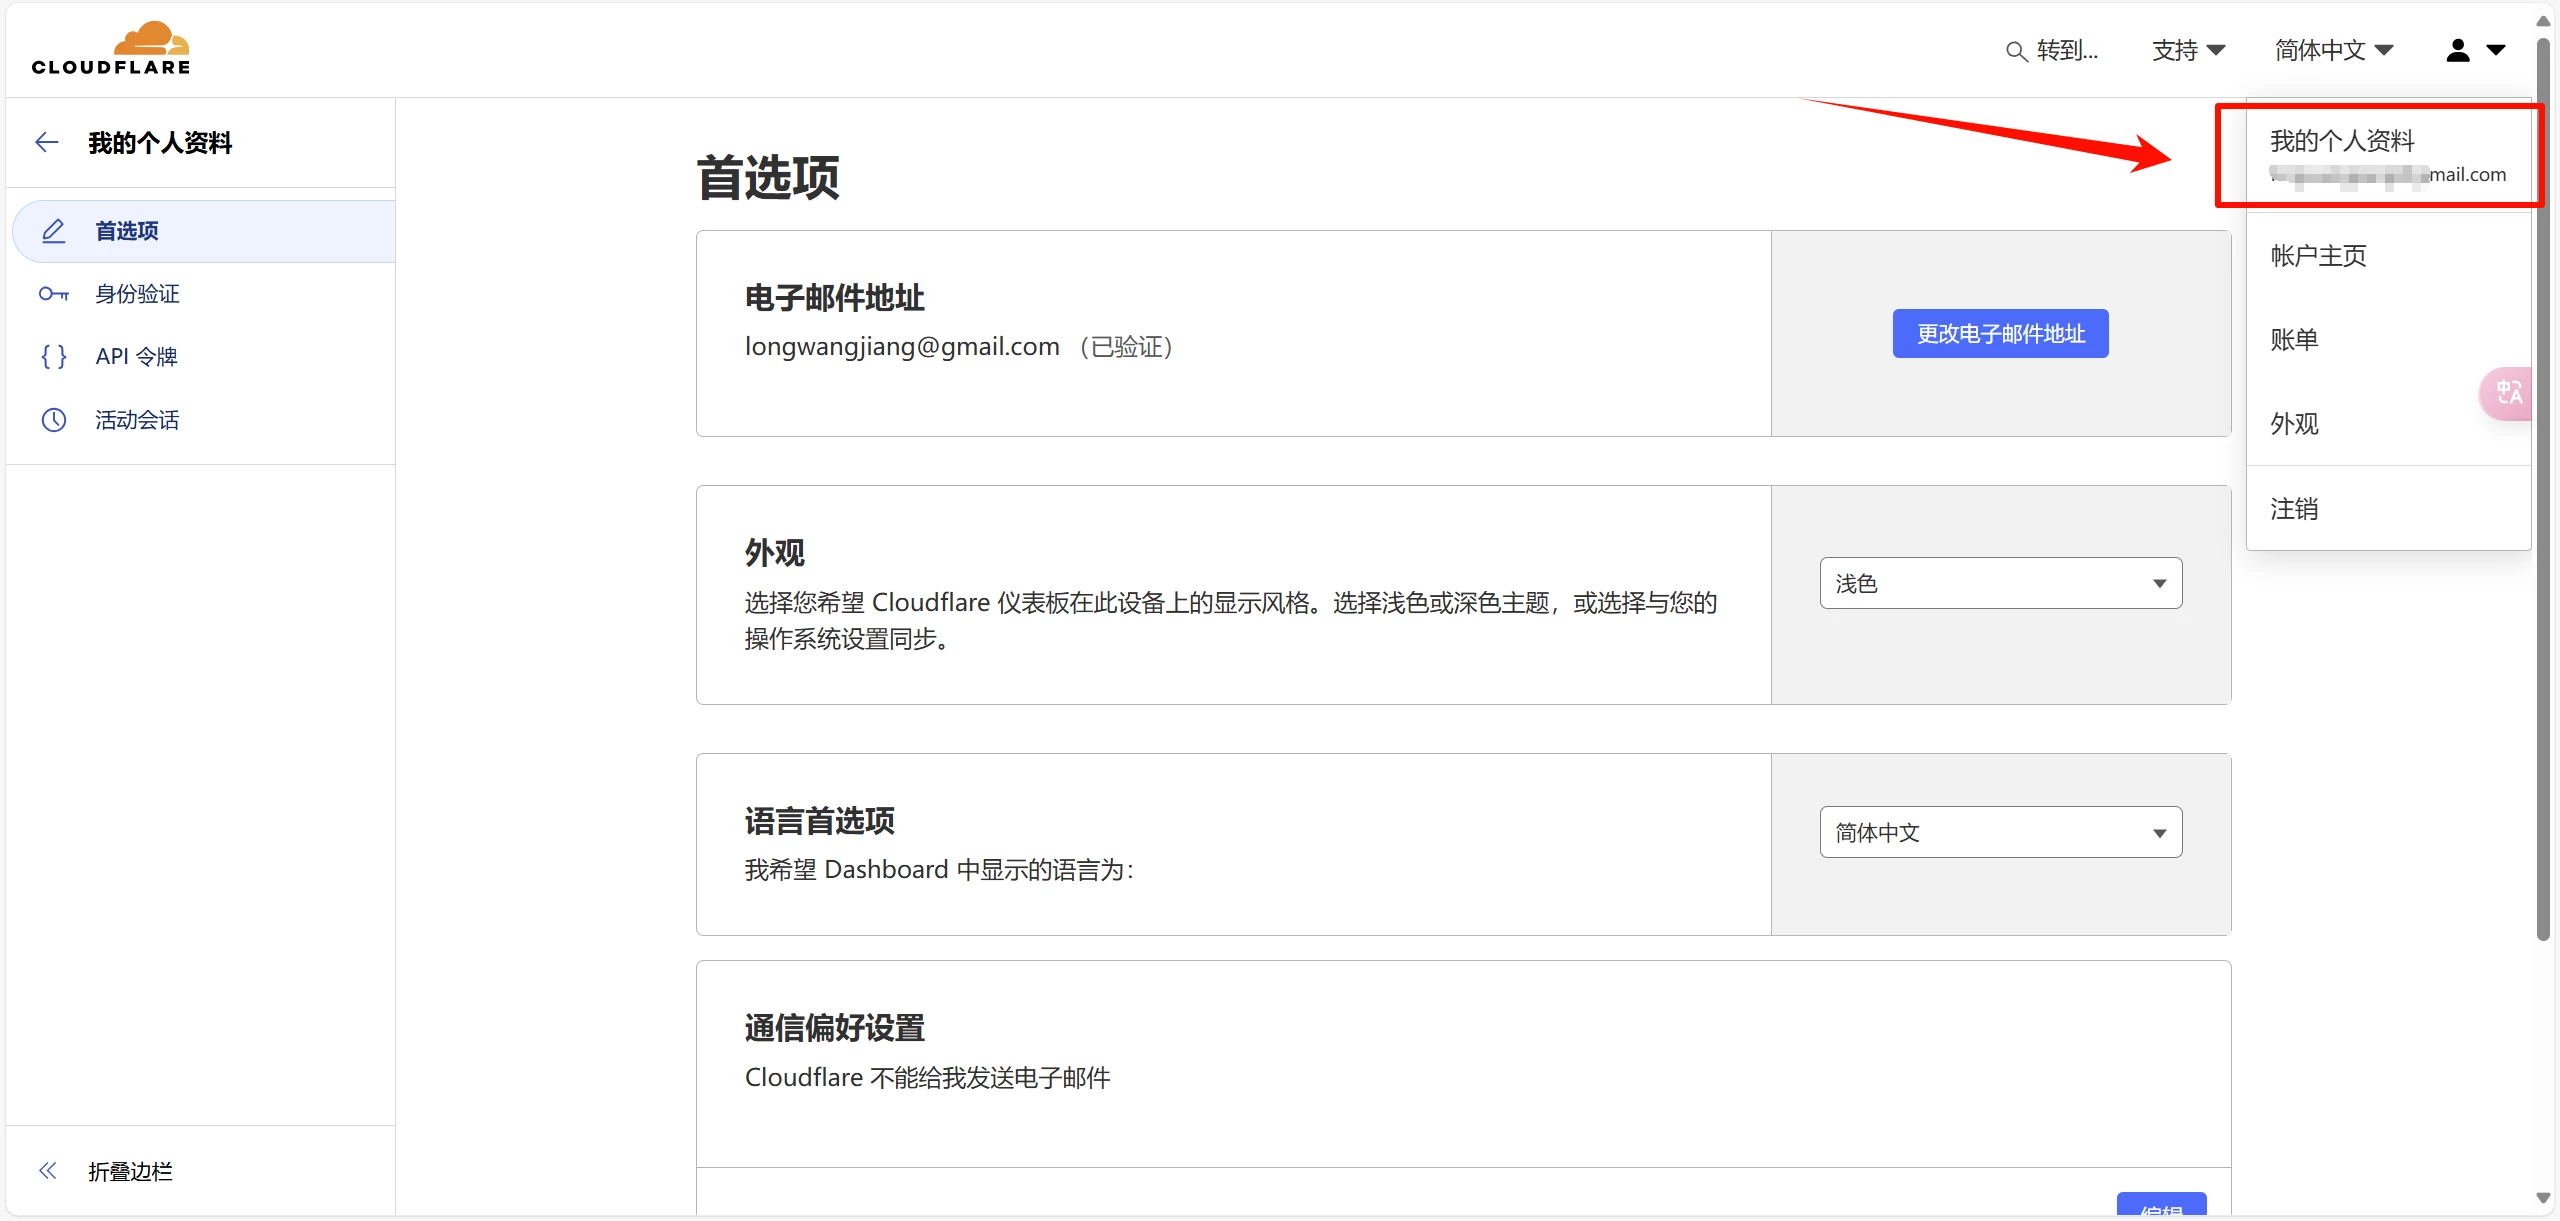Viewport: 2560px width, 1221px height.
Task: Click the API 令牌 braces icon
Action: coord(54,356)
